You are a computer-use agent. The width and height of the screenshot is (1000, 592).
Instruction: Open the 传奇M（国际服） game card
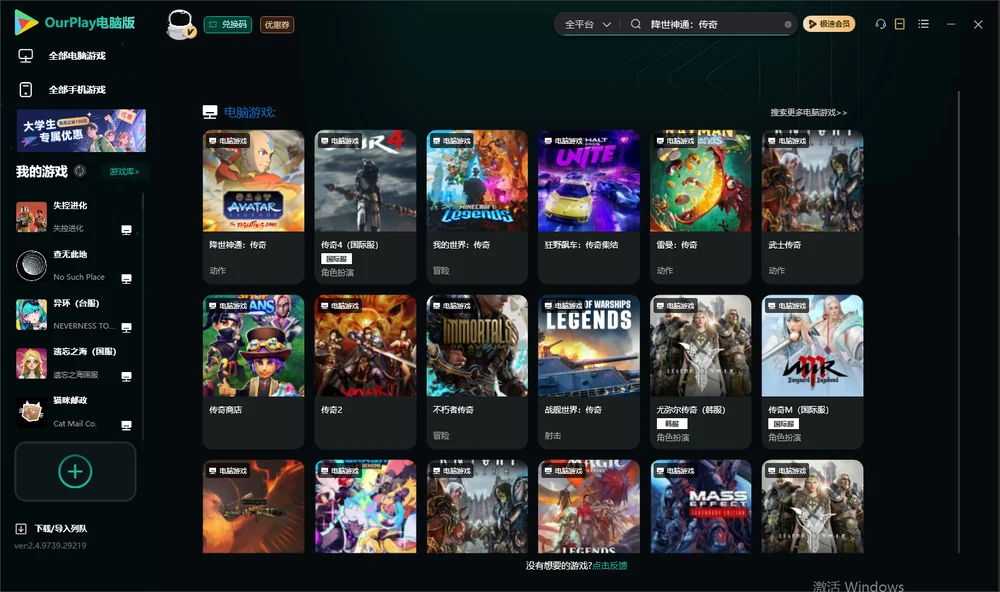[812, 372]
